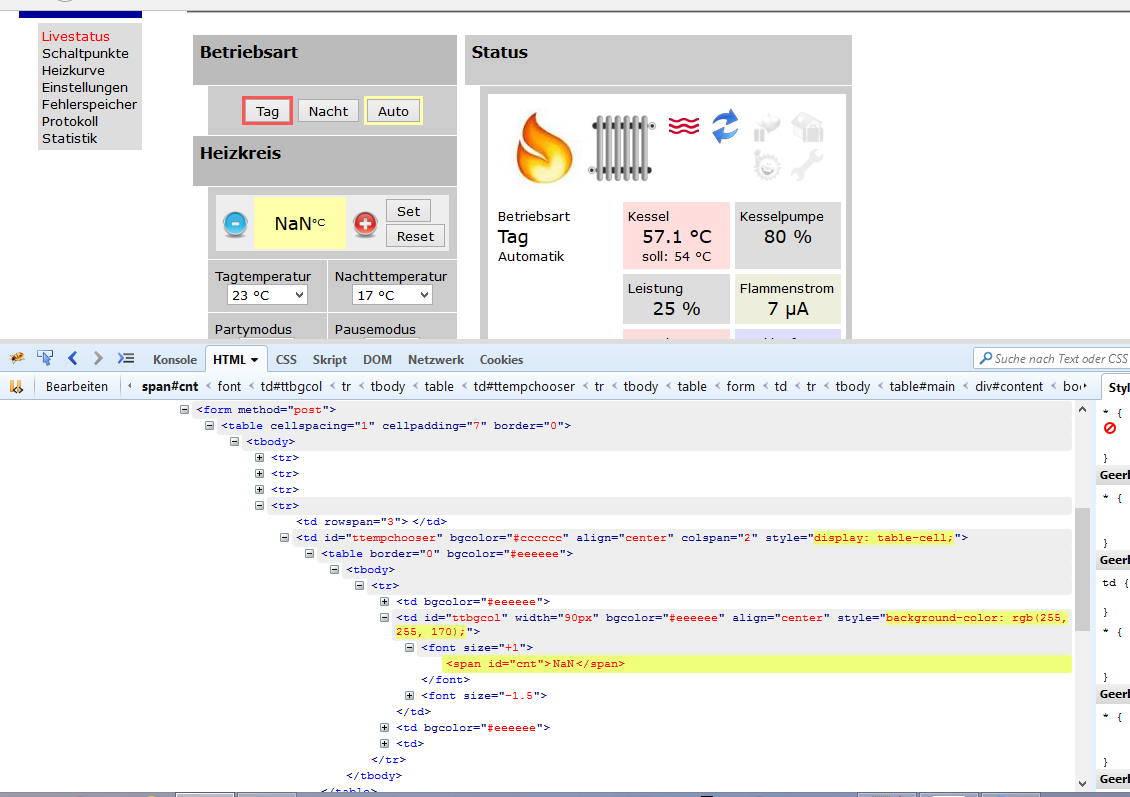Click the yellow NaN temperature display
This screenshot has height=797, width=1130.
click(299, 223)
